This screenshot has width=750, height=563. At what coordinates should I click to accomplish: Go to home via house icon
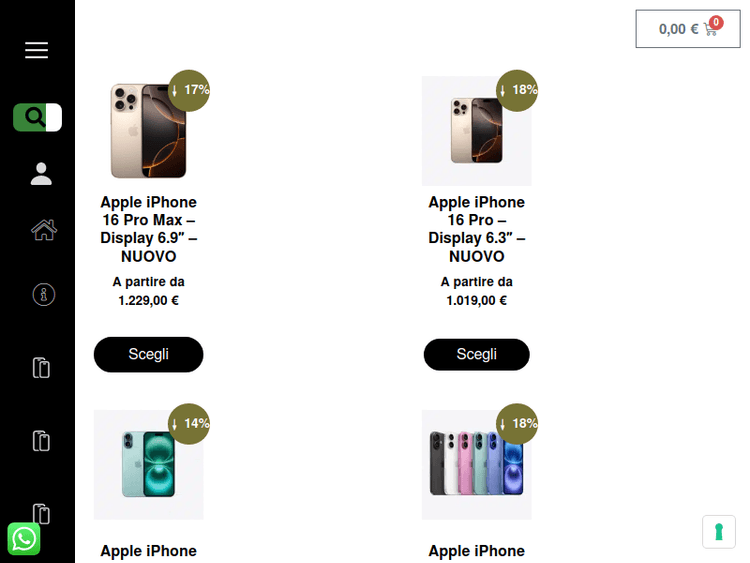coord(44,230)
